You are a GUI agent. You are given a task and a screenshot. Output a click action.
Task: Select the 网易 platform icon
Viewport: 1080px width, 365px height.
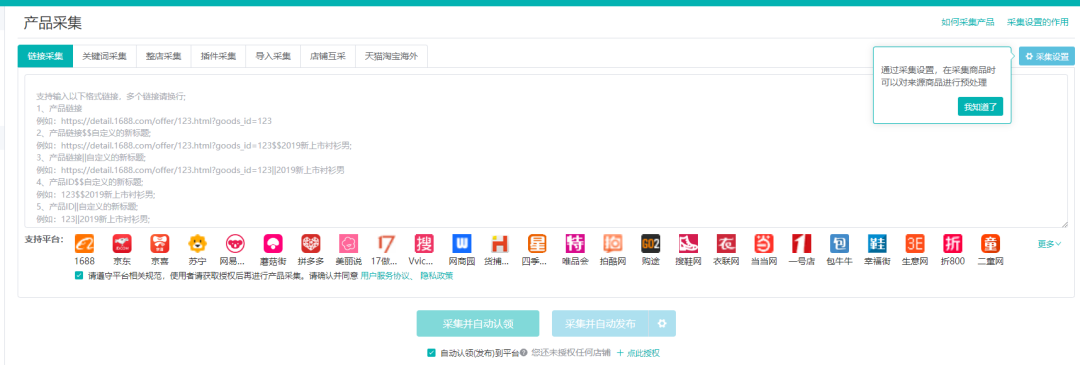click(x=235, y=244)
